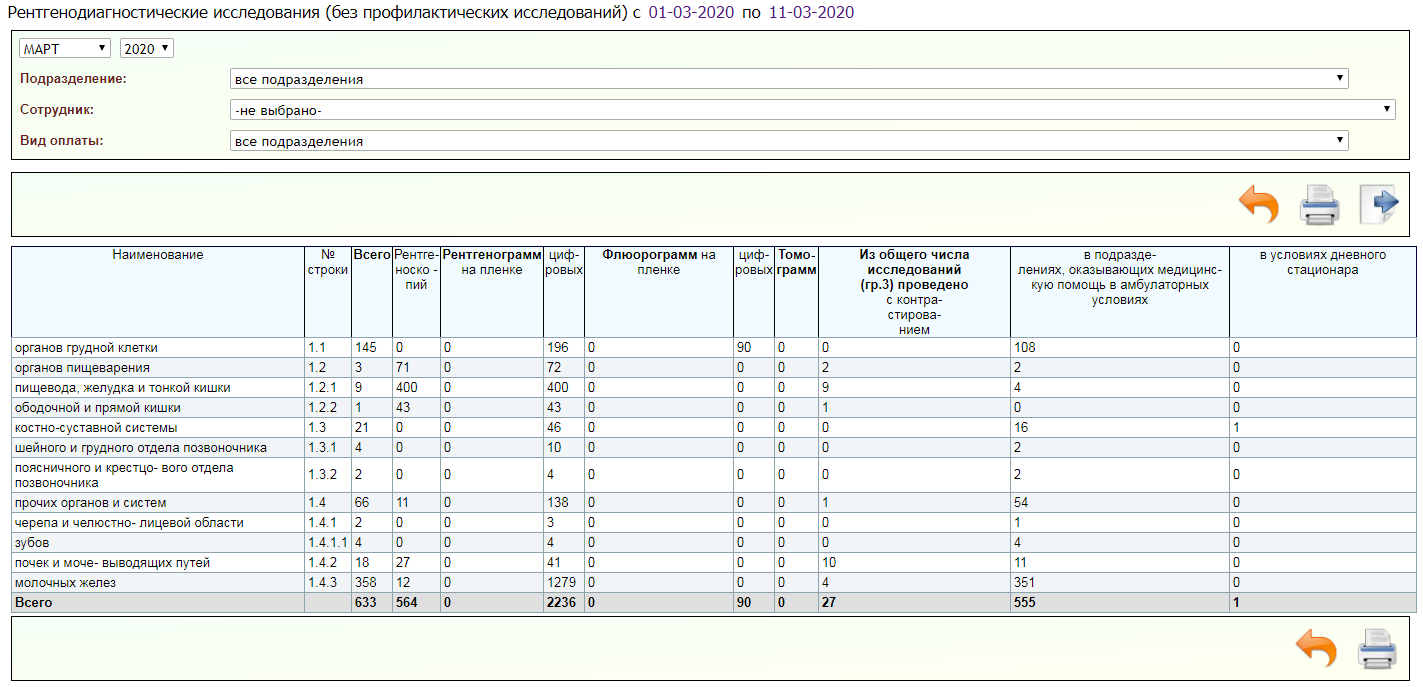Expand the Сотрудник dropdown showing -не выбрано-
Screen dimensions: 1423x687
point(812,110)
